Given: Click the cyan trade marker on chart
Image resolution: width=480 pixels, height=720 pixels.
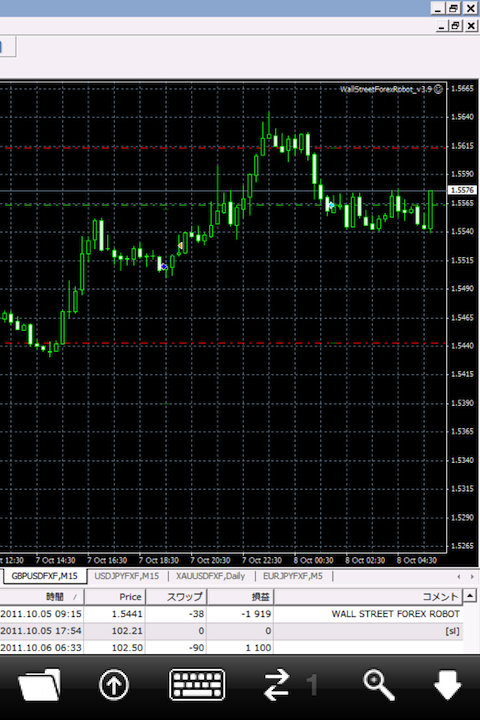Looking at the screenshot, I should 331,205.
